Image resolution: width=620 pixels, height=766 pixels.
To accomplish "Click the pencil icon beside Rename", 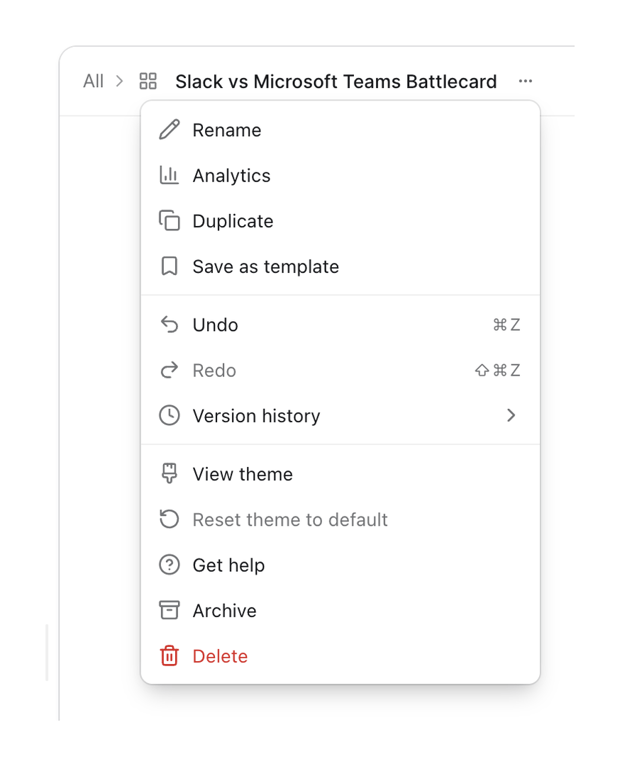I will point(169,130).
